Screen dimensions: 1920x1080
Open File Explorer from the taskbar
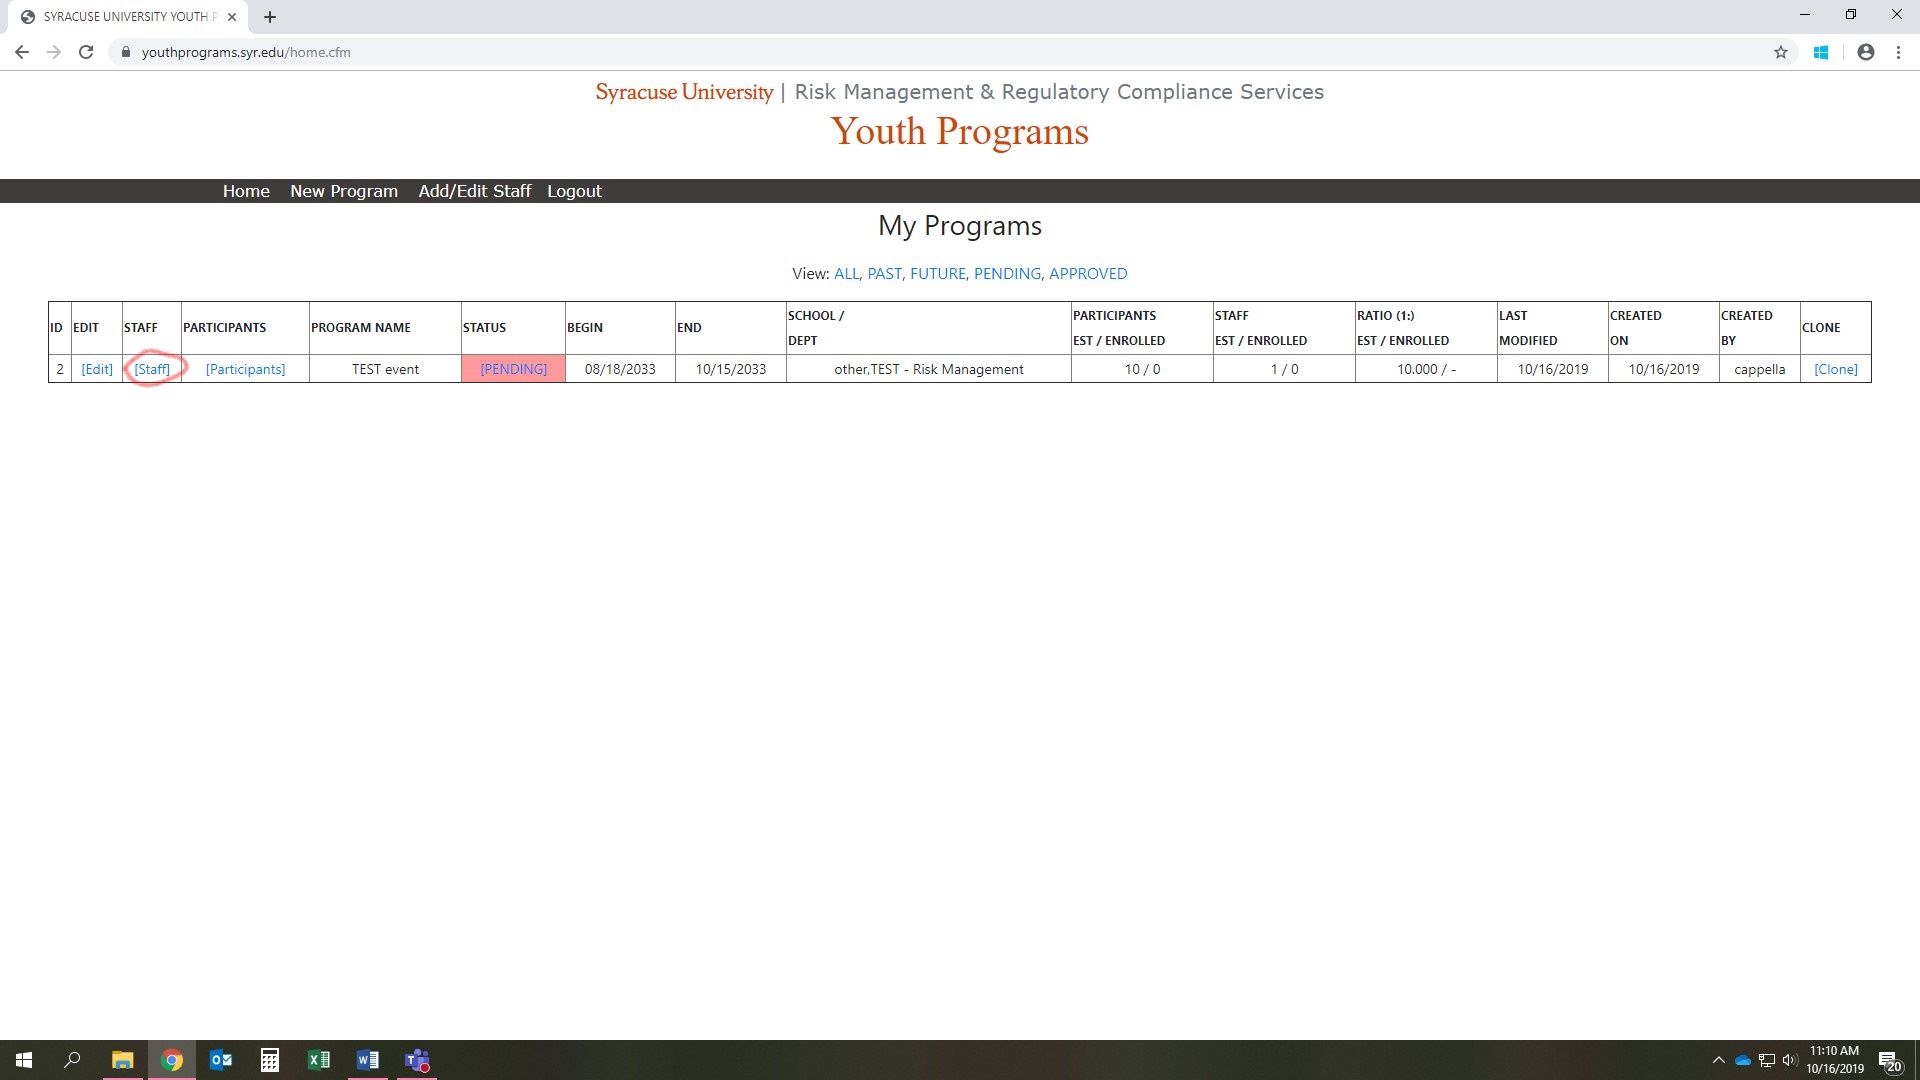click(x=122, y=1060)
